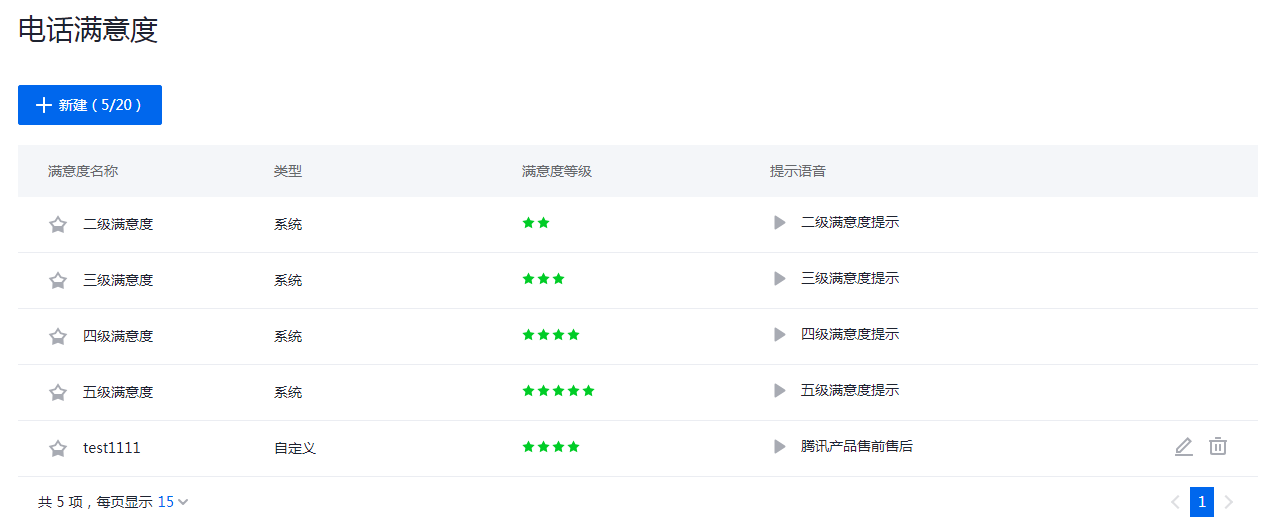The image size is (1263, 531).
Task: Toggle the star for 四级满意度
Action: [58, 337]
